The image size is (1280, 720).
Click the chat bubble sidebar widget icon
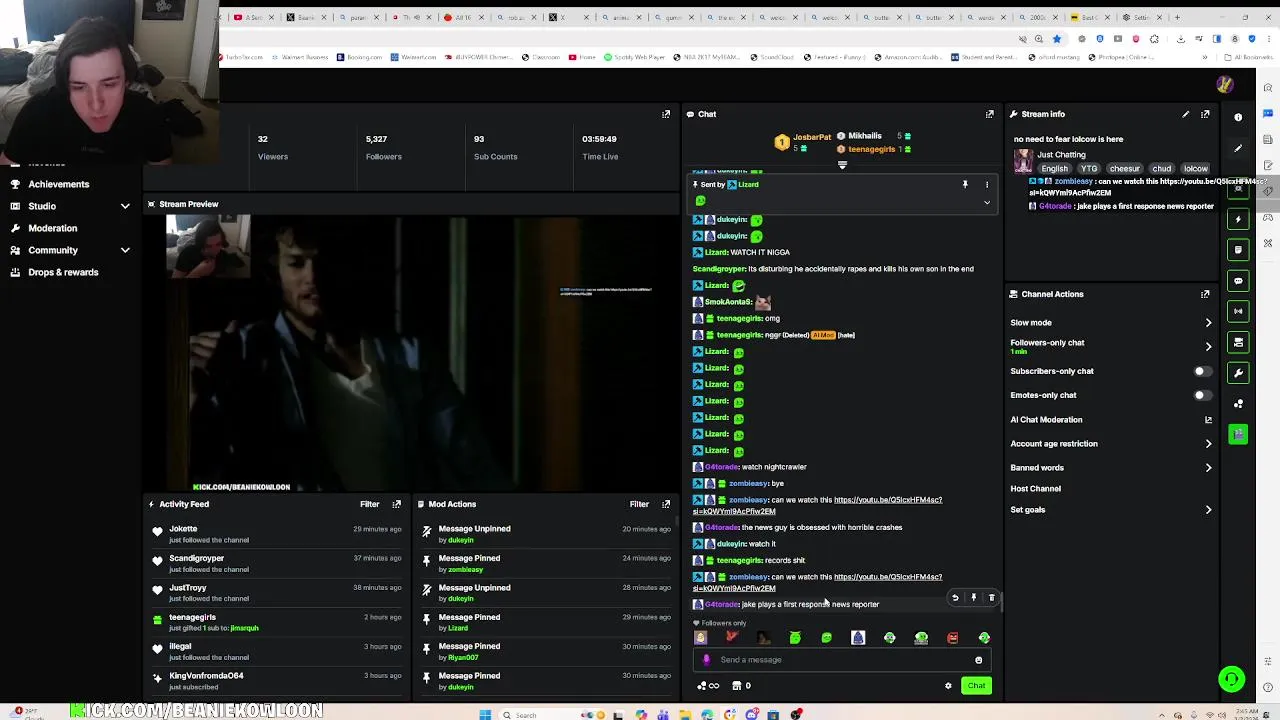(1239, 281)
